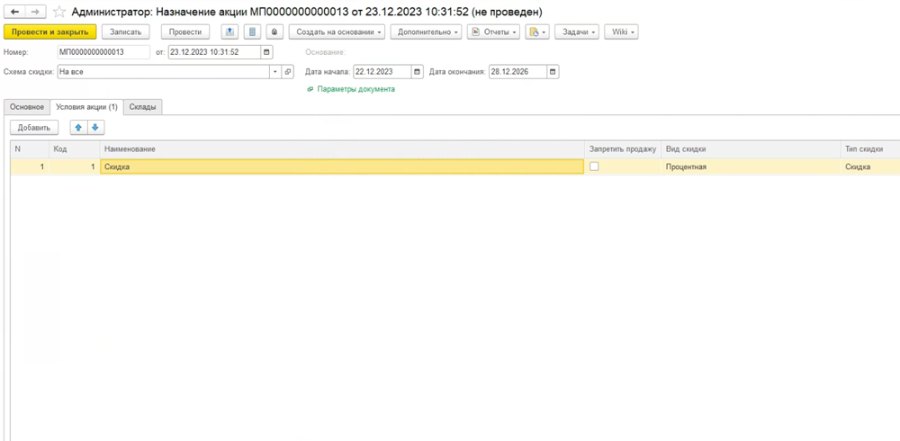Viewport: 900px width, 441px height.
Task: Click the document sheet toolbar icon
Action: [252, 32]
